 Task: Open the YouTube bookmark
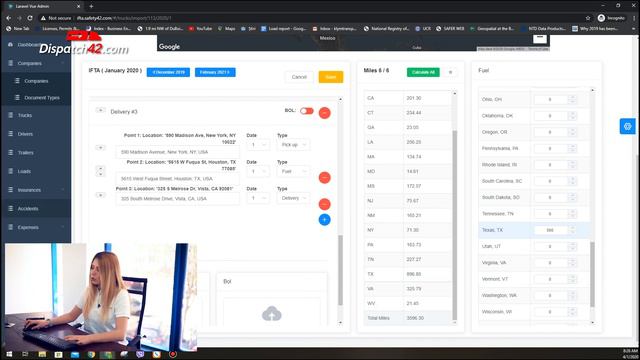pyautogui.click(x=200, y=29)
